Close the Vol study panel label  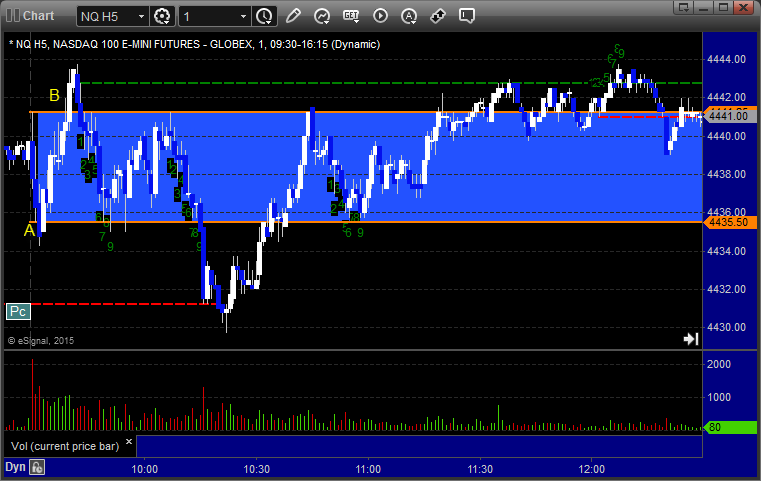[129, 442]
